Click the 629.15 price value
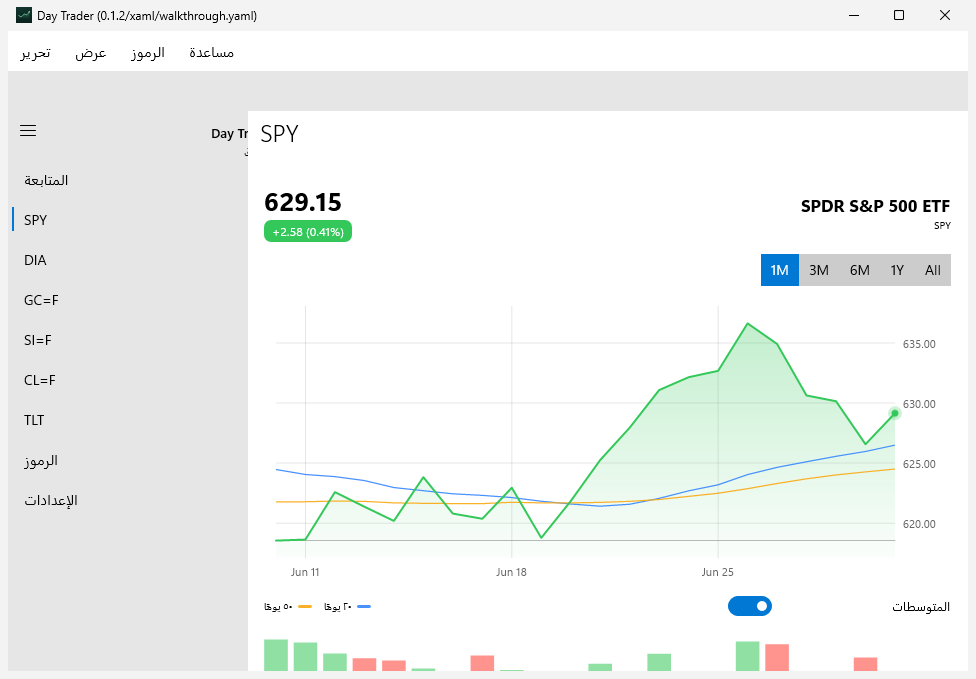976x679 pixels. pyautogui.click(x=303, y=202)
